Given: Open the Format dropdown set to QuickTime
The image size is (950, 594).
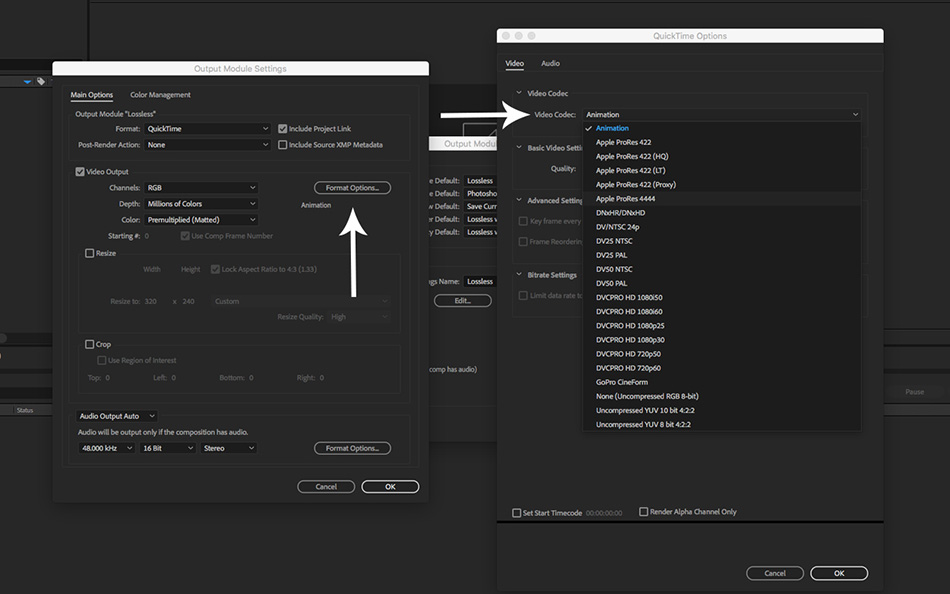Looking at the screenshot, I should [208, 129].
